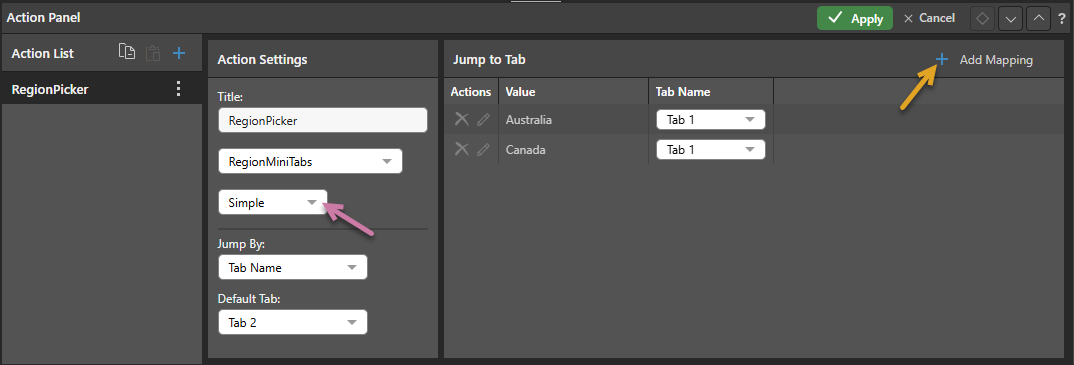Click the down chevron in panel header
Viewport: 1074px width, 365px height.
1010,18
